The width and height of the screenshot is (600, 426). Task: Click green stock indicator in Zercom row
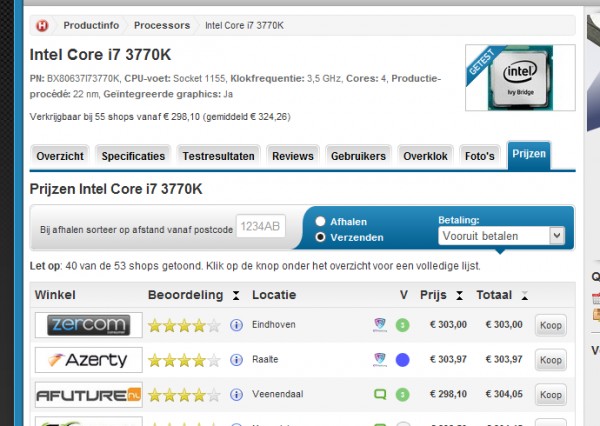click(403, 325)
